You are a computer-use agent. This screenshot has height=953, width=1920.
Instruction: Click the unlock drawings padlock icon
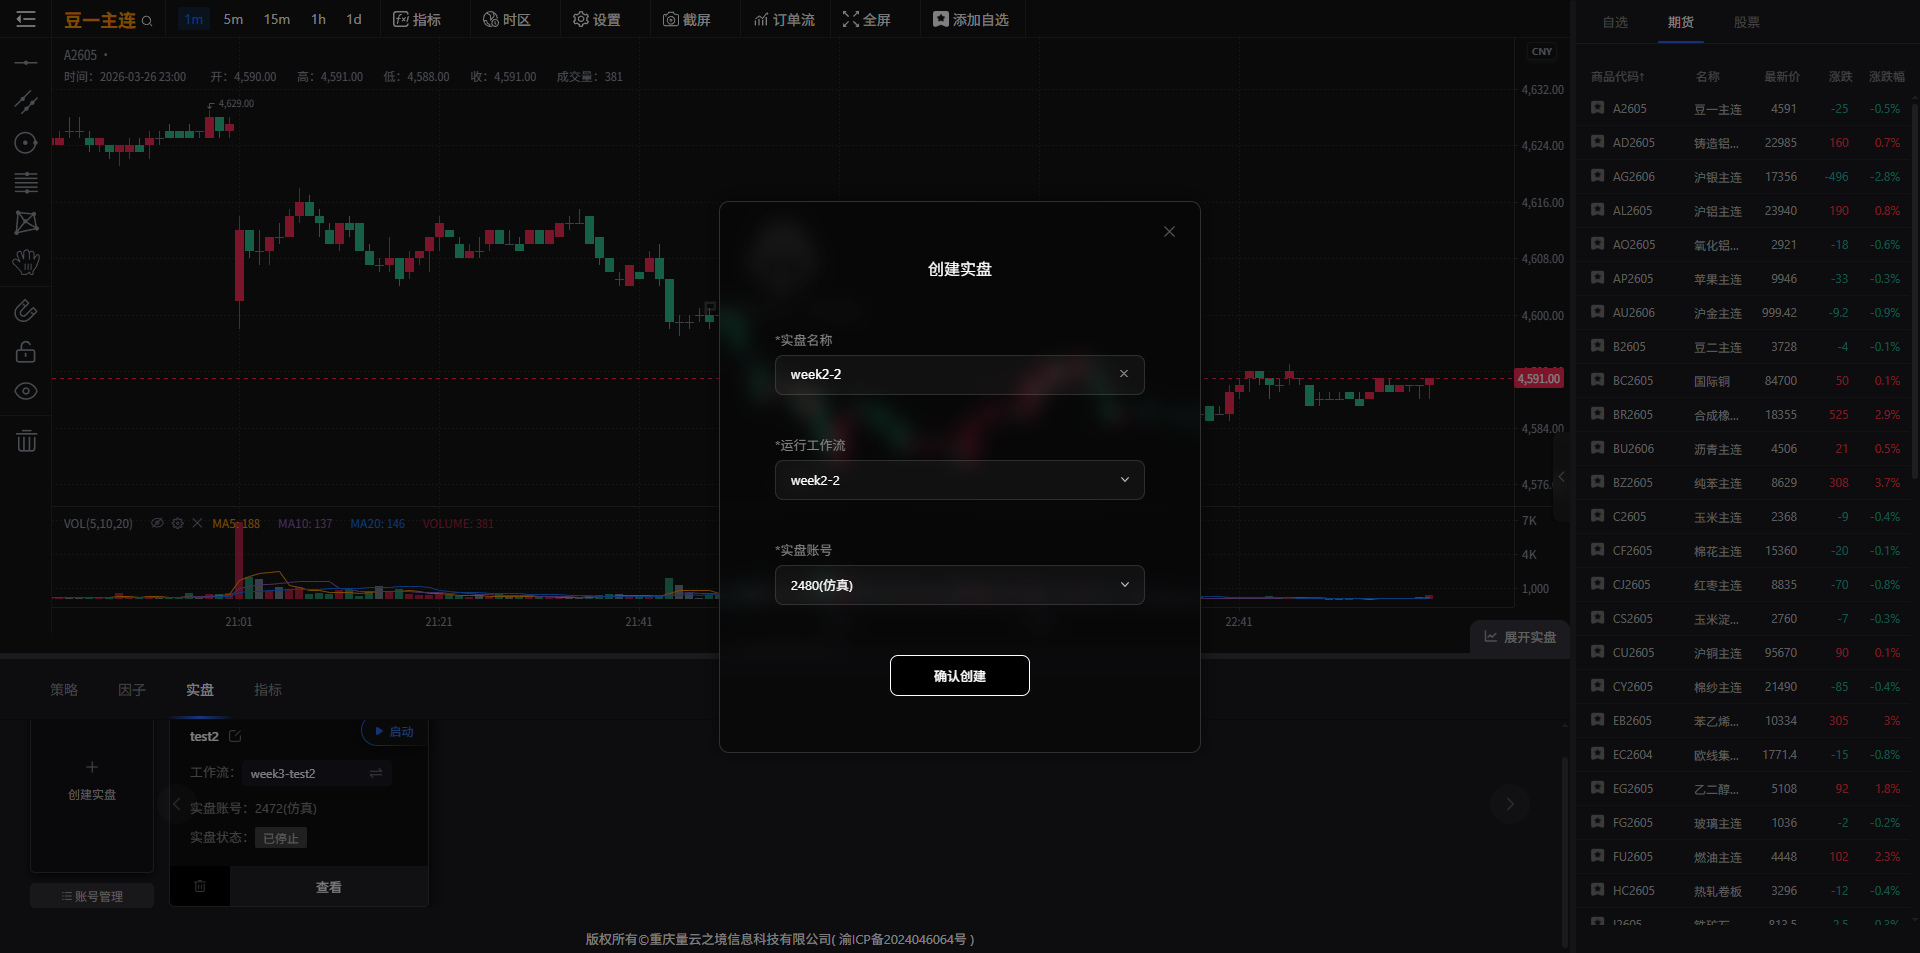[x=26, y=352]
